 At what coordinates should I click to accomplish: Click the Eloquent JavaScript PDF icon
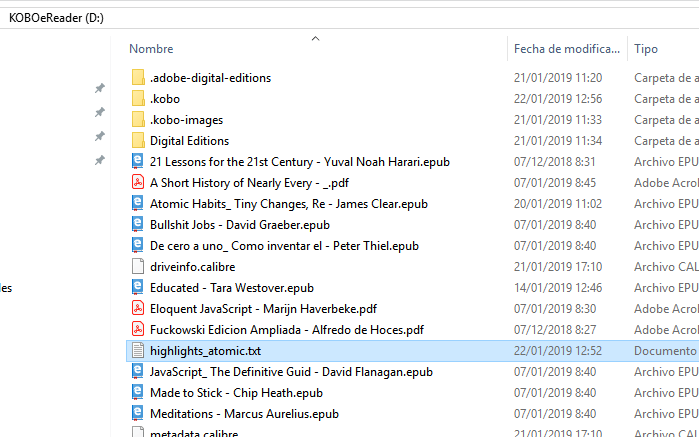tap(138, 308)
